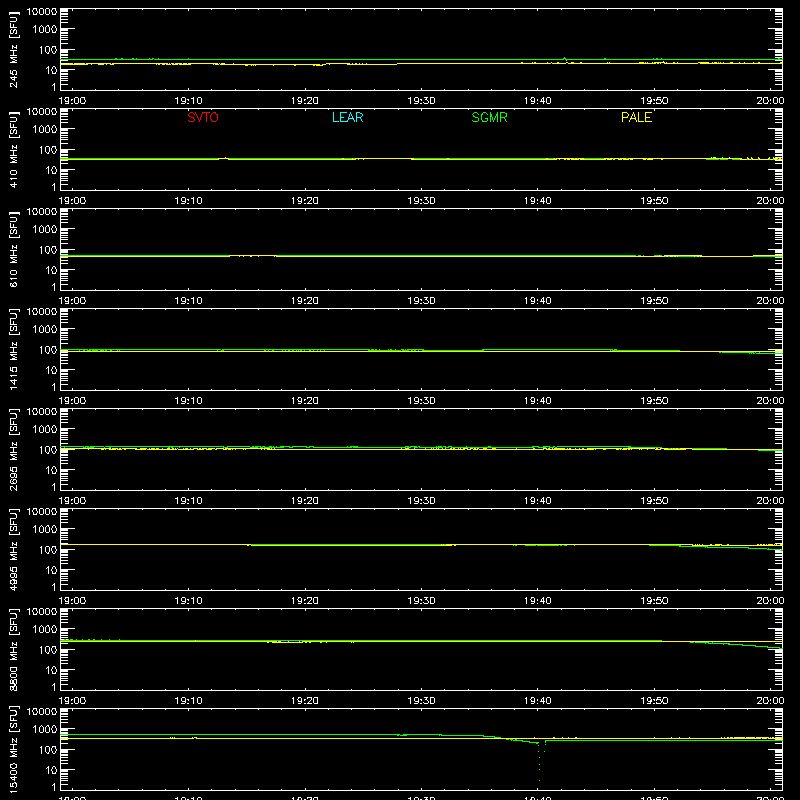Click the 19:00 tick below the 245 MHz plot

click(x=72, y=101)
